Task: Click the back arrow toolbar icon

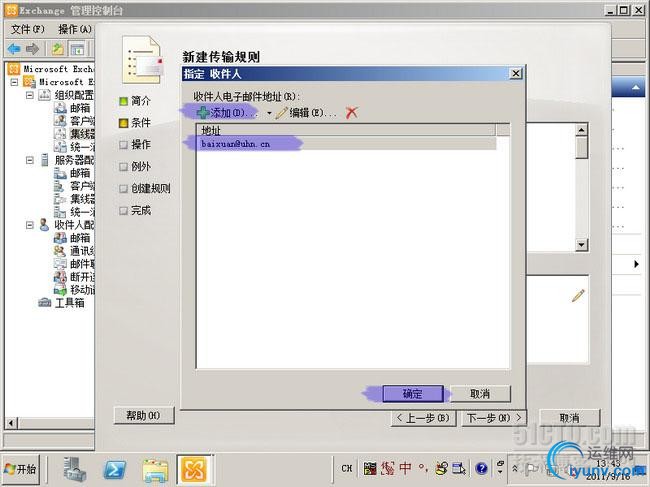Action: [x=14, y=49]
